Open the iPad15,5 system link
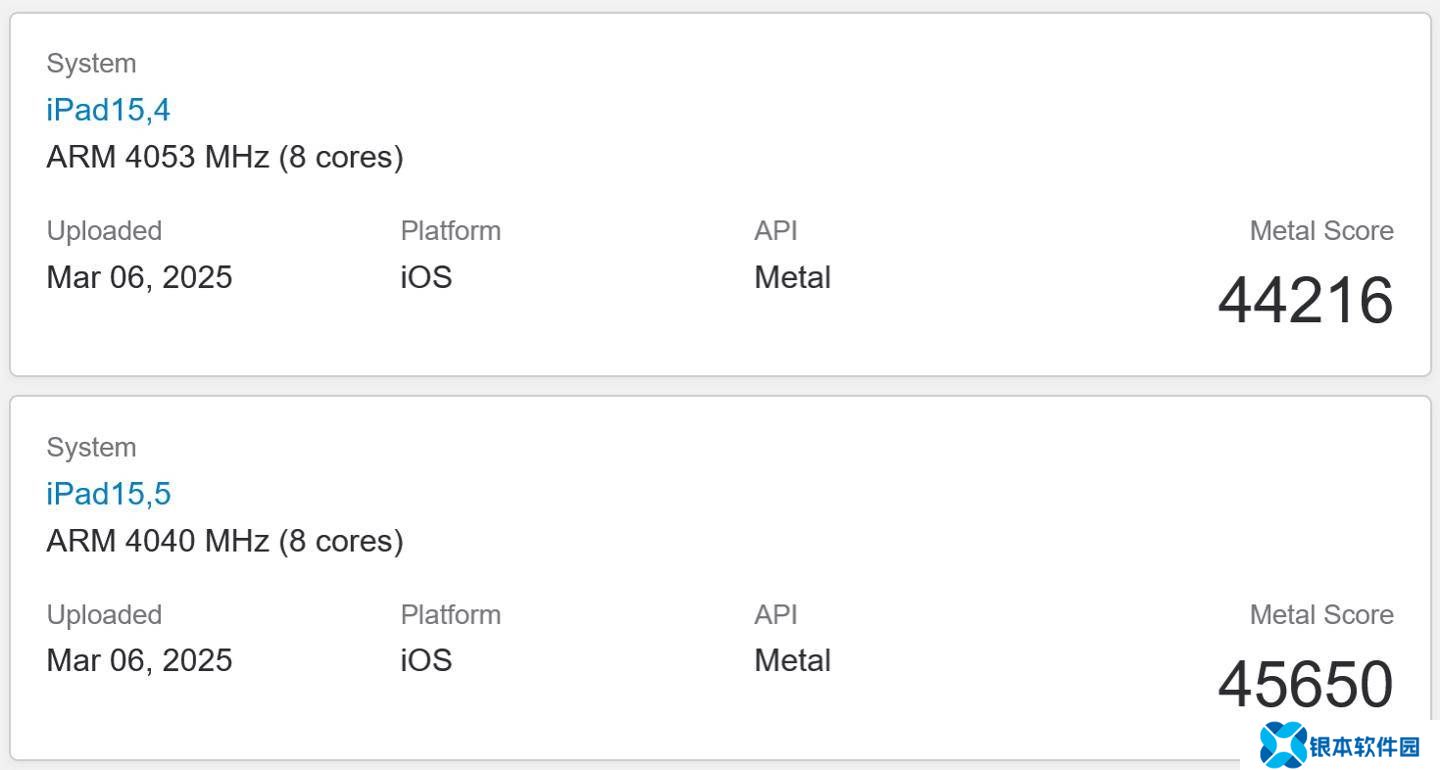Screen dimensions: 1440x770 pyautogui.click(x=108, y=493)
